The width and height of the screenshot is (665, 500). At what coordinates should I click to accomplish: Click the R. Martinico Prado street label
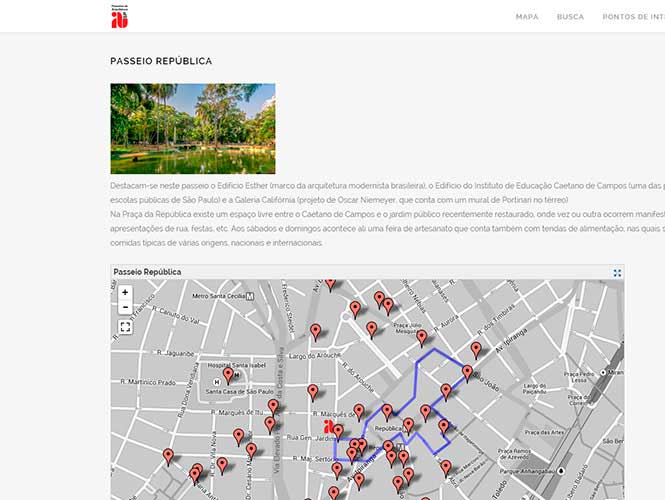pos(148,382)
